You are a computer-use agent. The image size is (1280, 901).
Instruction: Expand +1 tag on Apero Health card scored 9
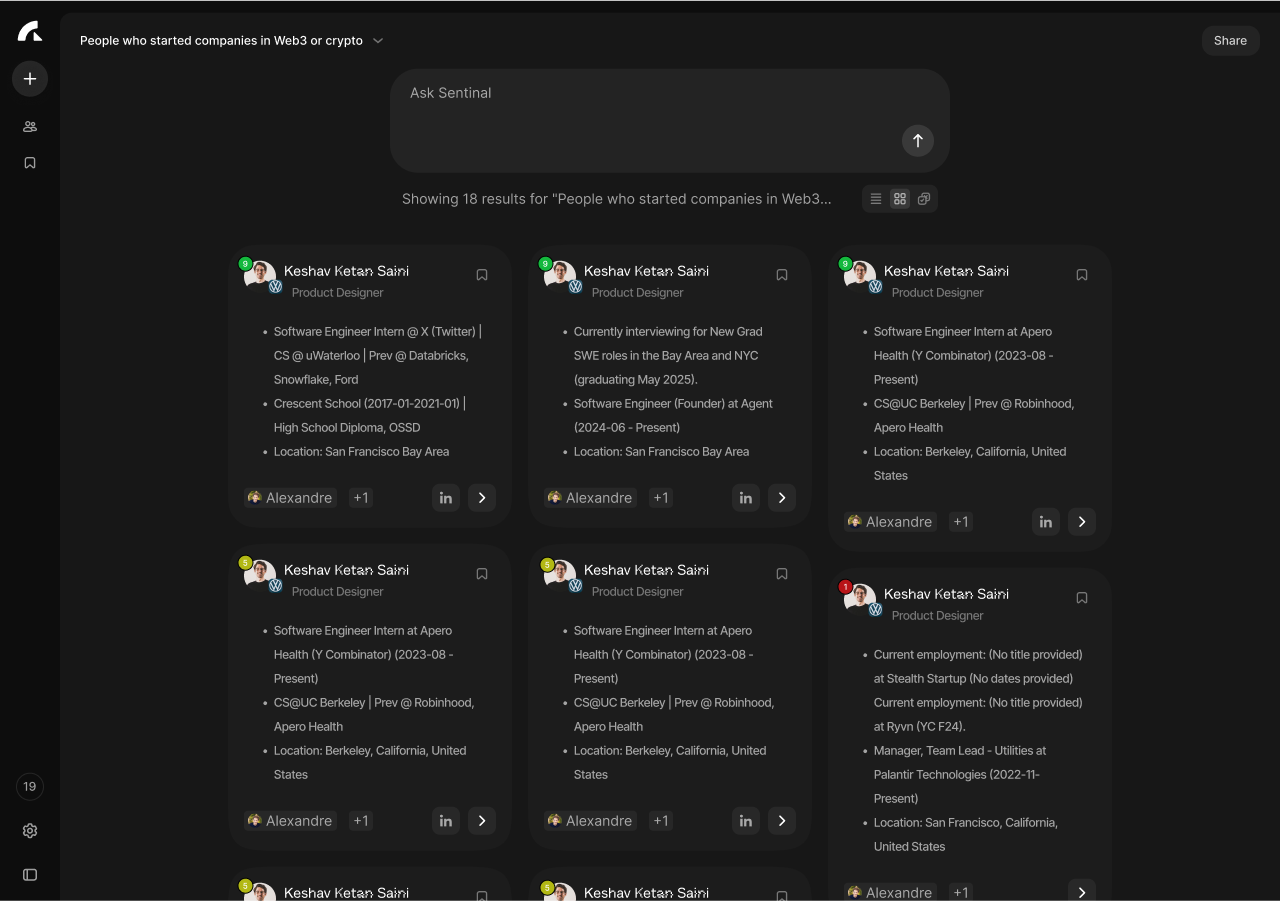coord(961,522)
